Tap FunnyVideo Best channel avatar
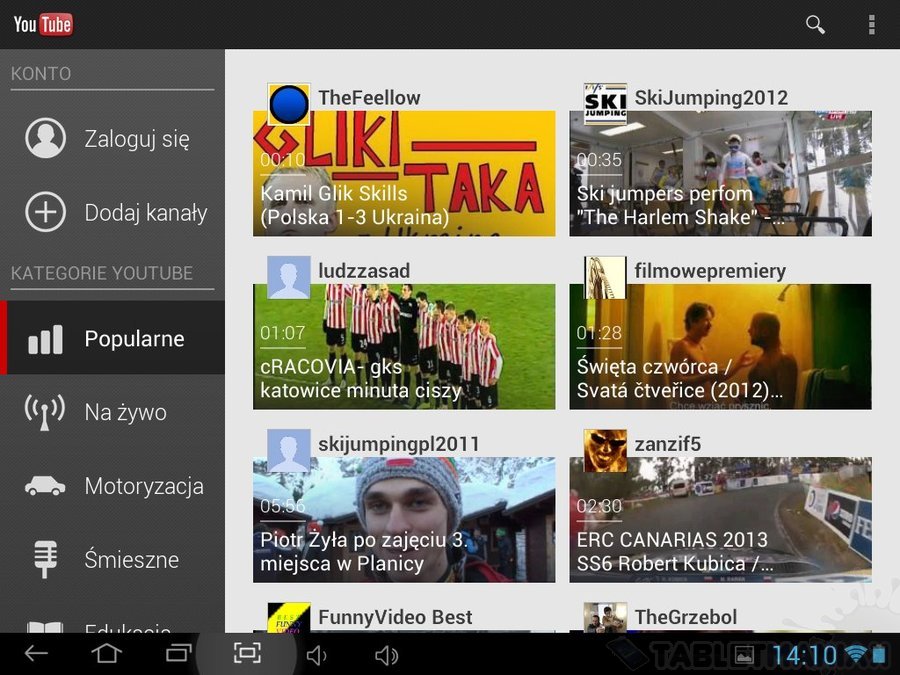This screenshot has height=675, width=900. pyautogui.click(x=289, y=618)
